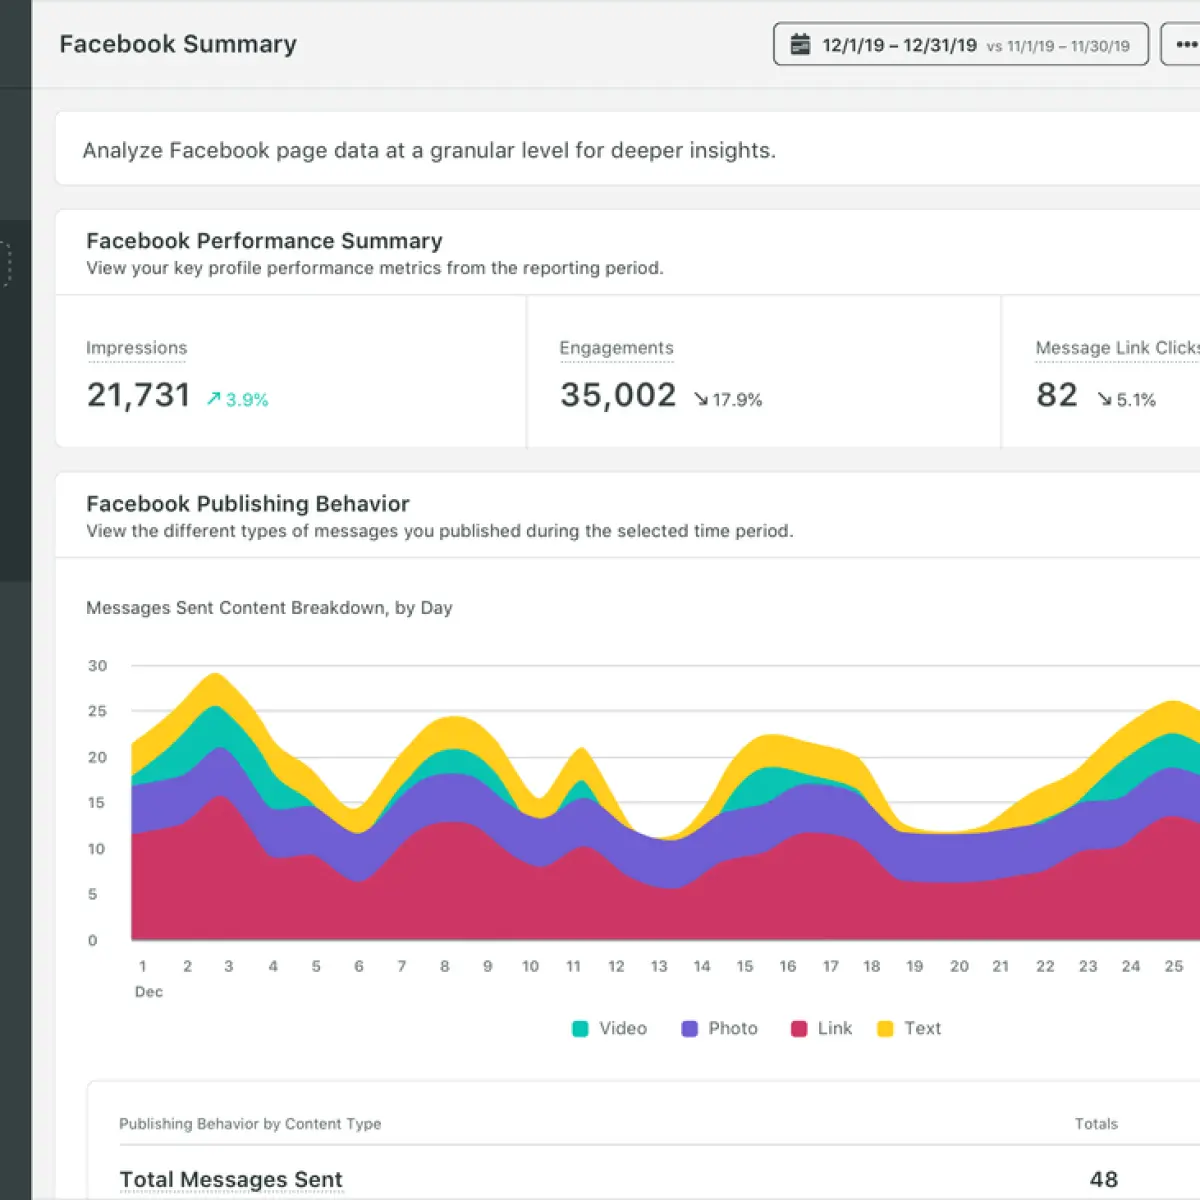Click the Impressions metric label
This screenshot has width=1200, height=1200.
(136, 348)
